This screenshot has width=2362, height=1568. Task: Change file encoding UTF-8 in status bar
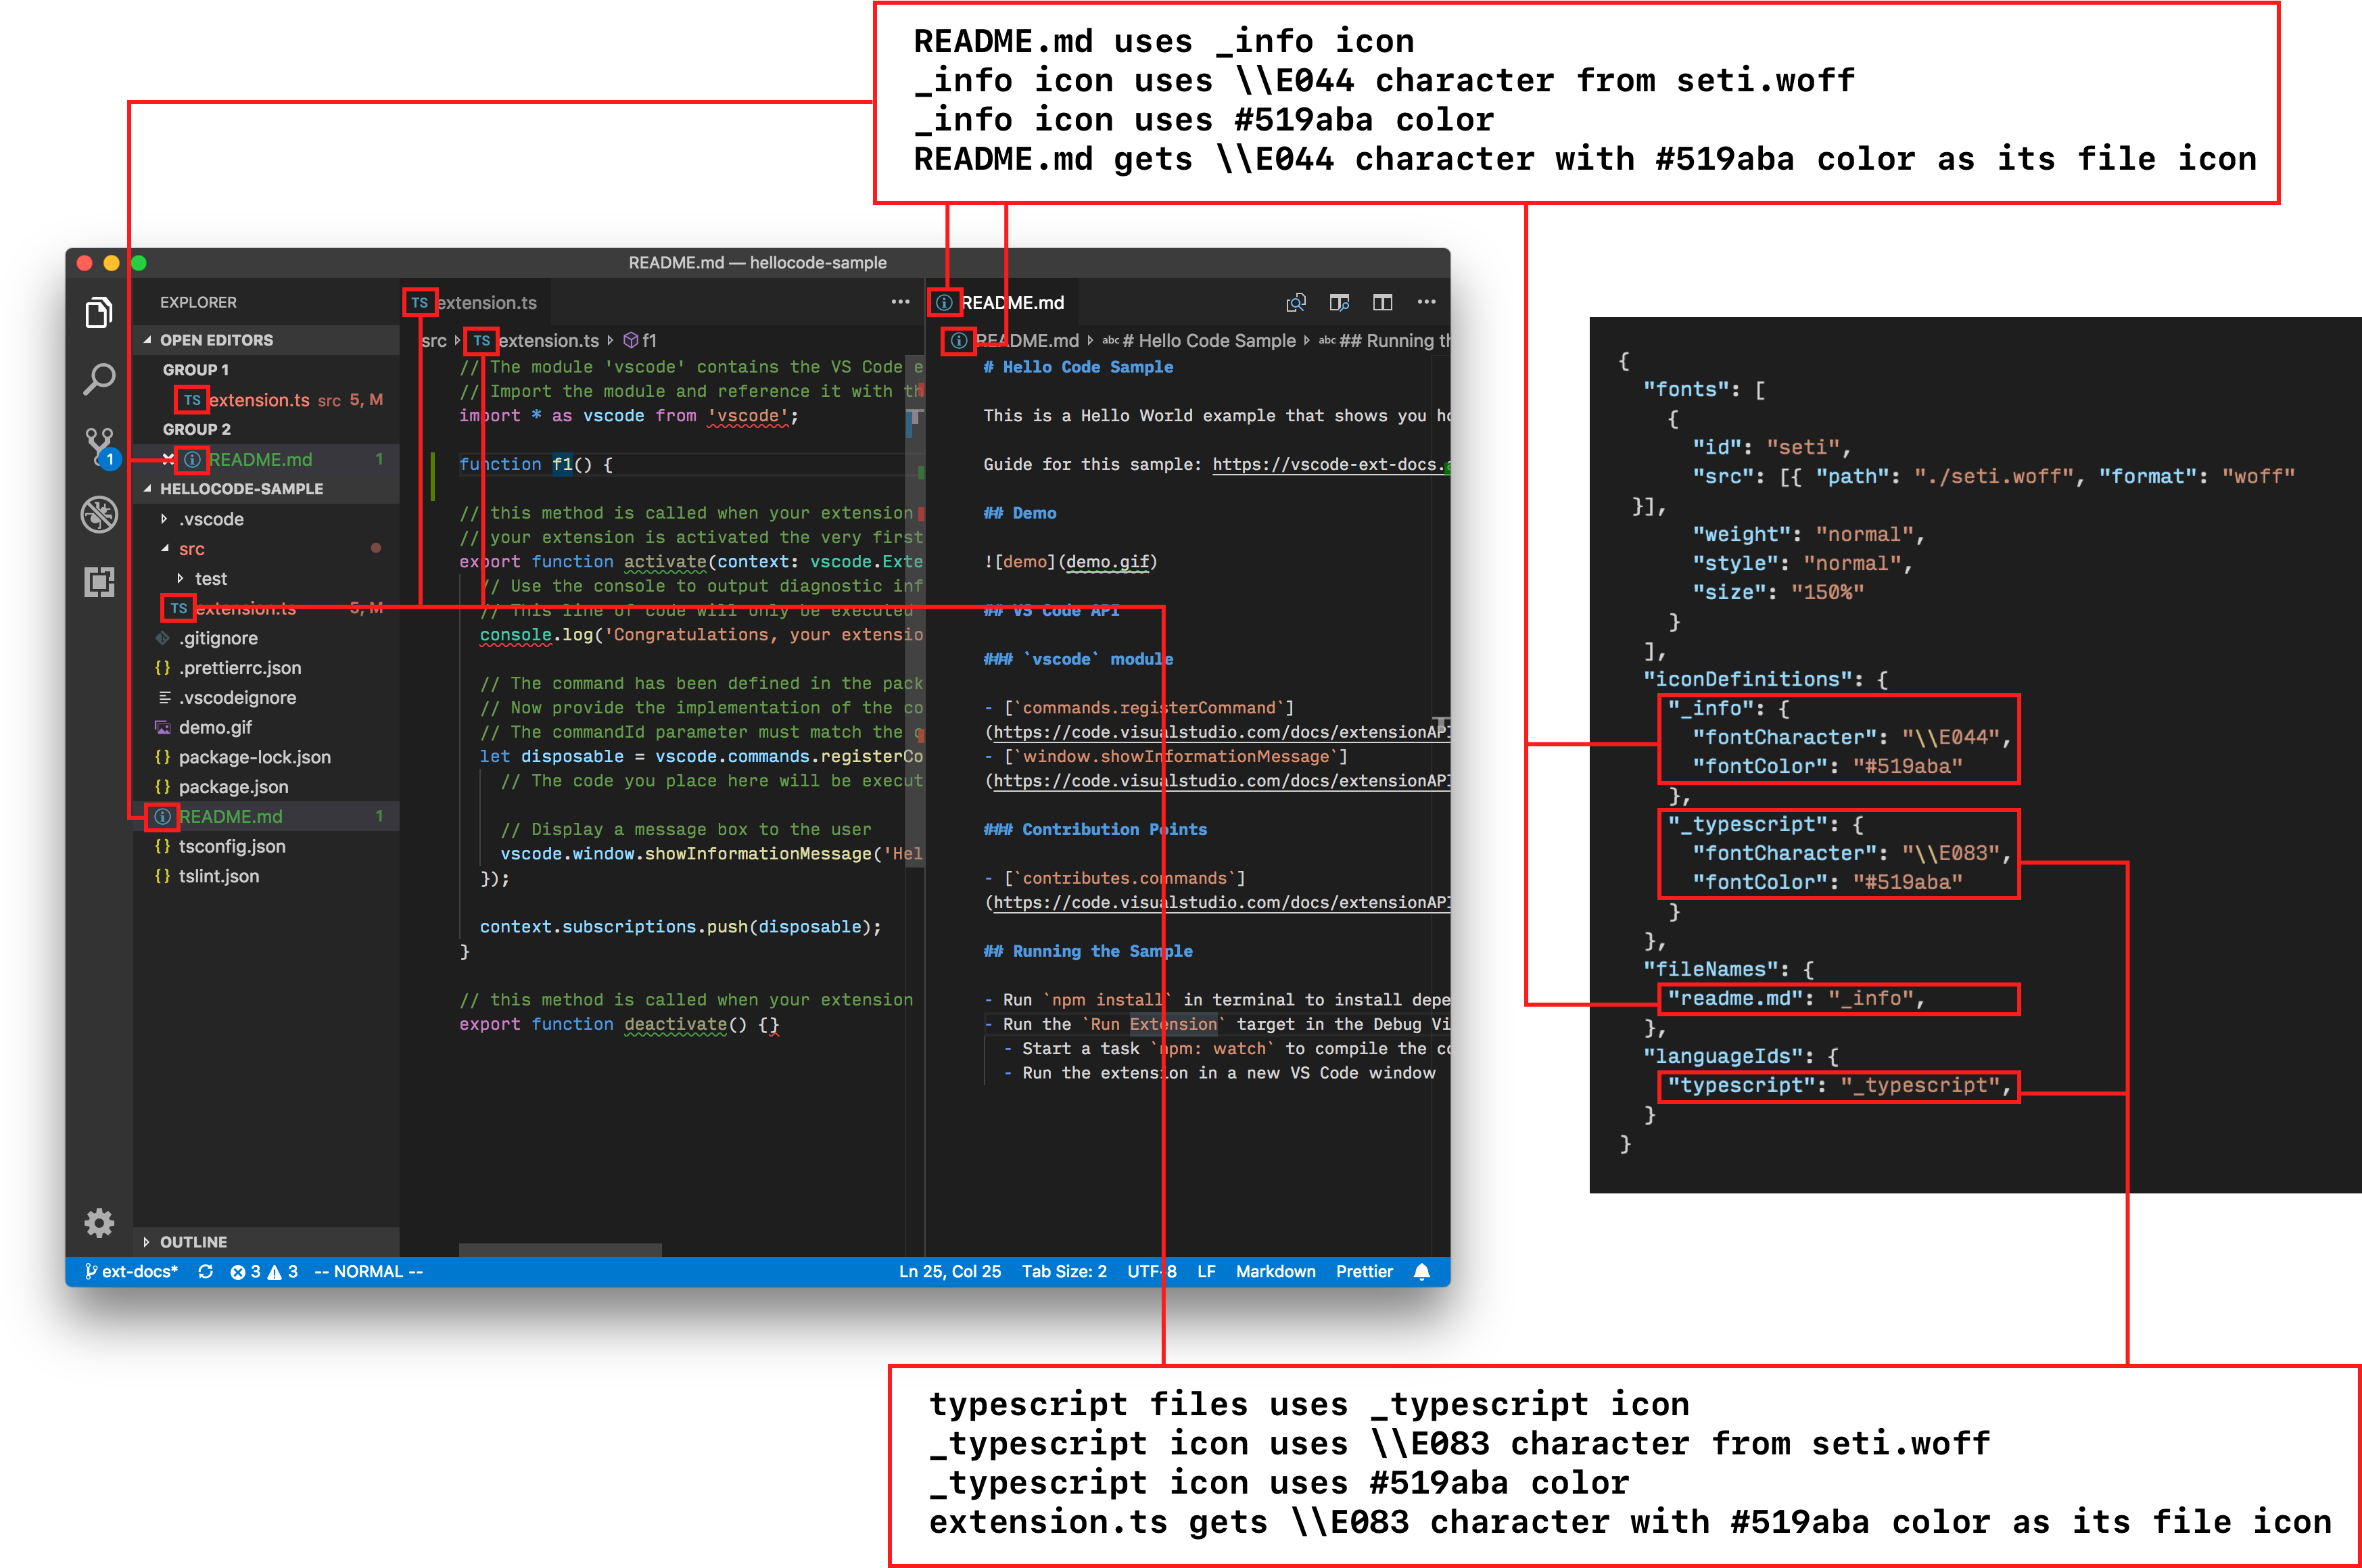point(1152,1271)
